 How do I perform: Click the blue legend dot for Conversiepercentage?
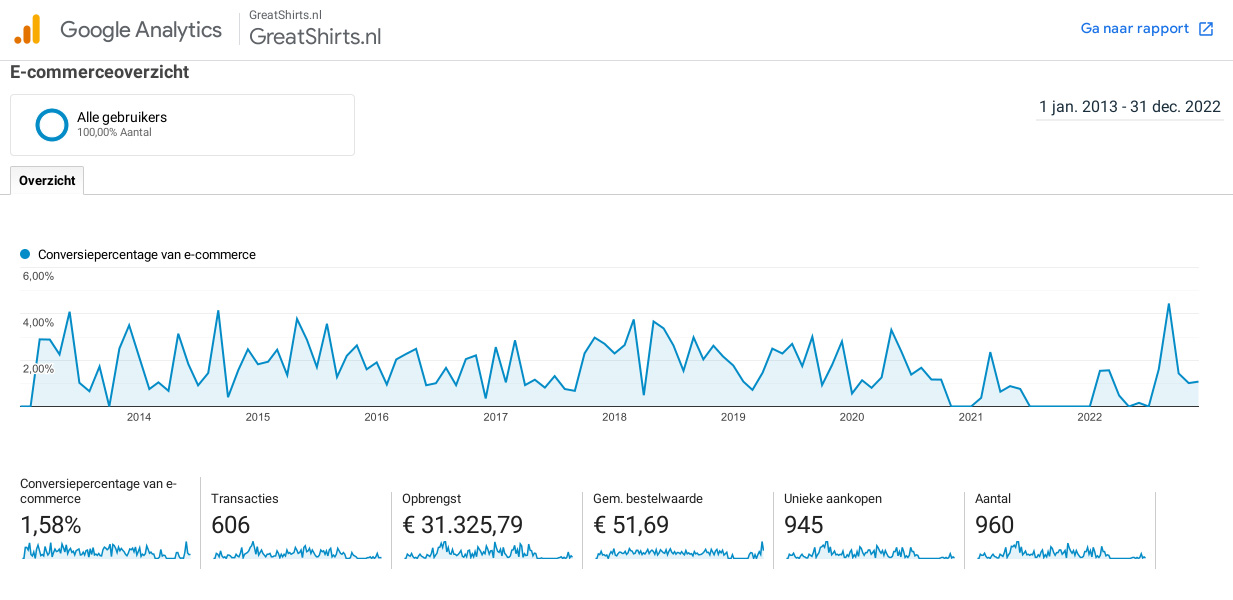[x=25, y=254]
